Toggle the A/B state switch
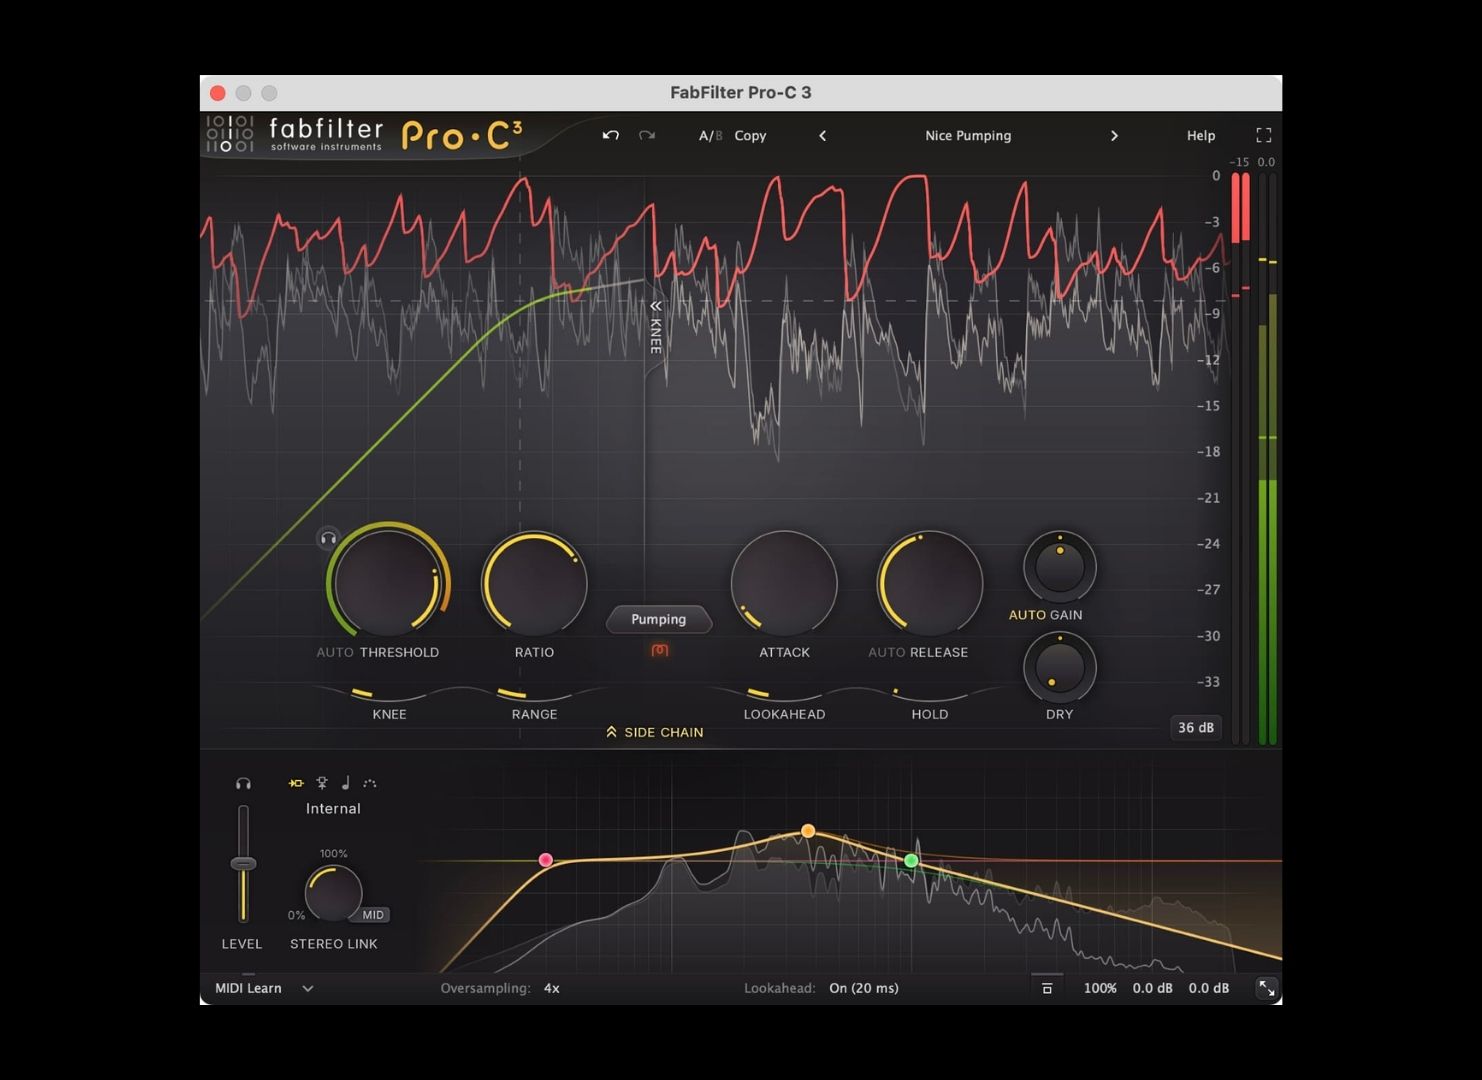The width and height of the screenshot is (1482, 1080). [x=709, y=135]
